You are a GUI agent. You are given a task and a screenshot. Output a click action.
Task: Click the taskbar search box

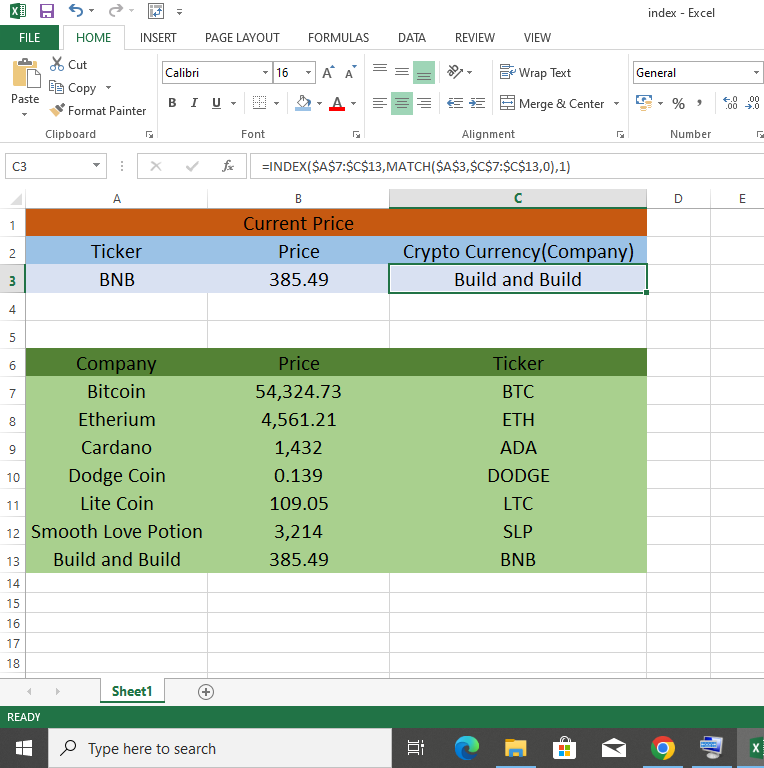[x=220, y=748]
